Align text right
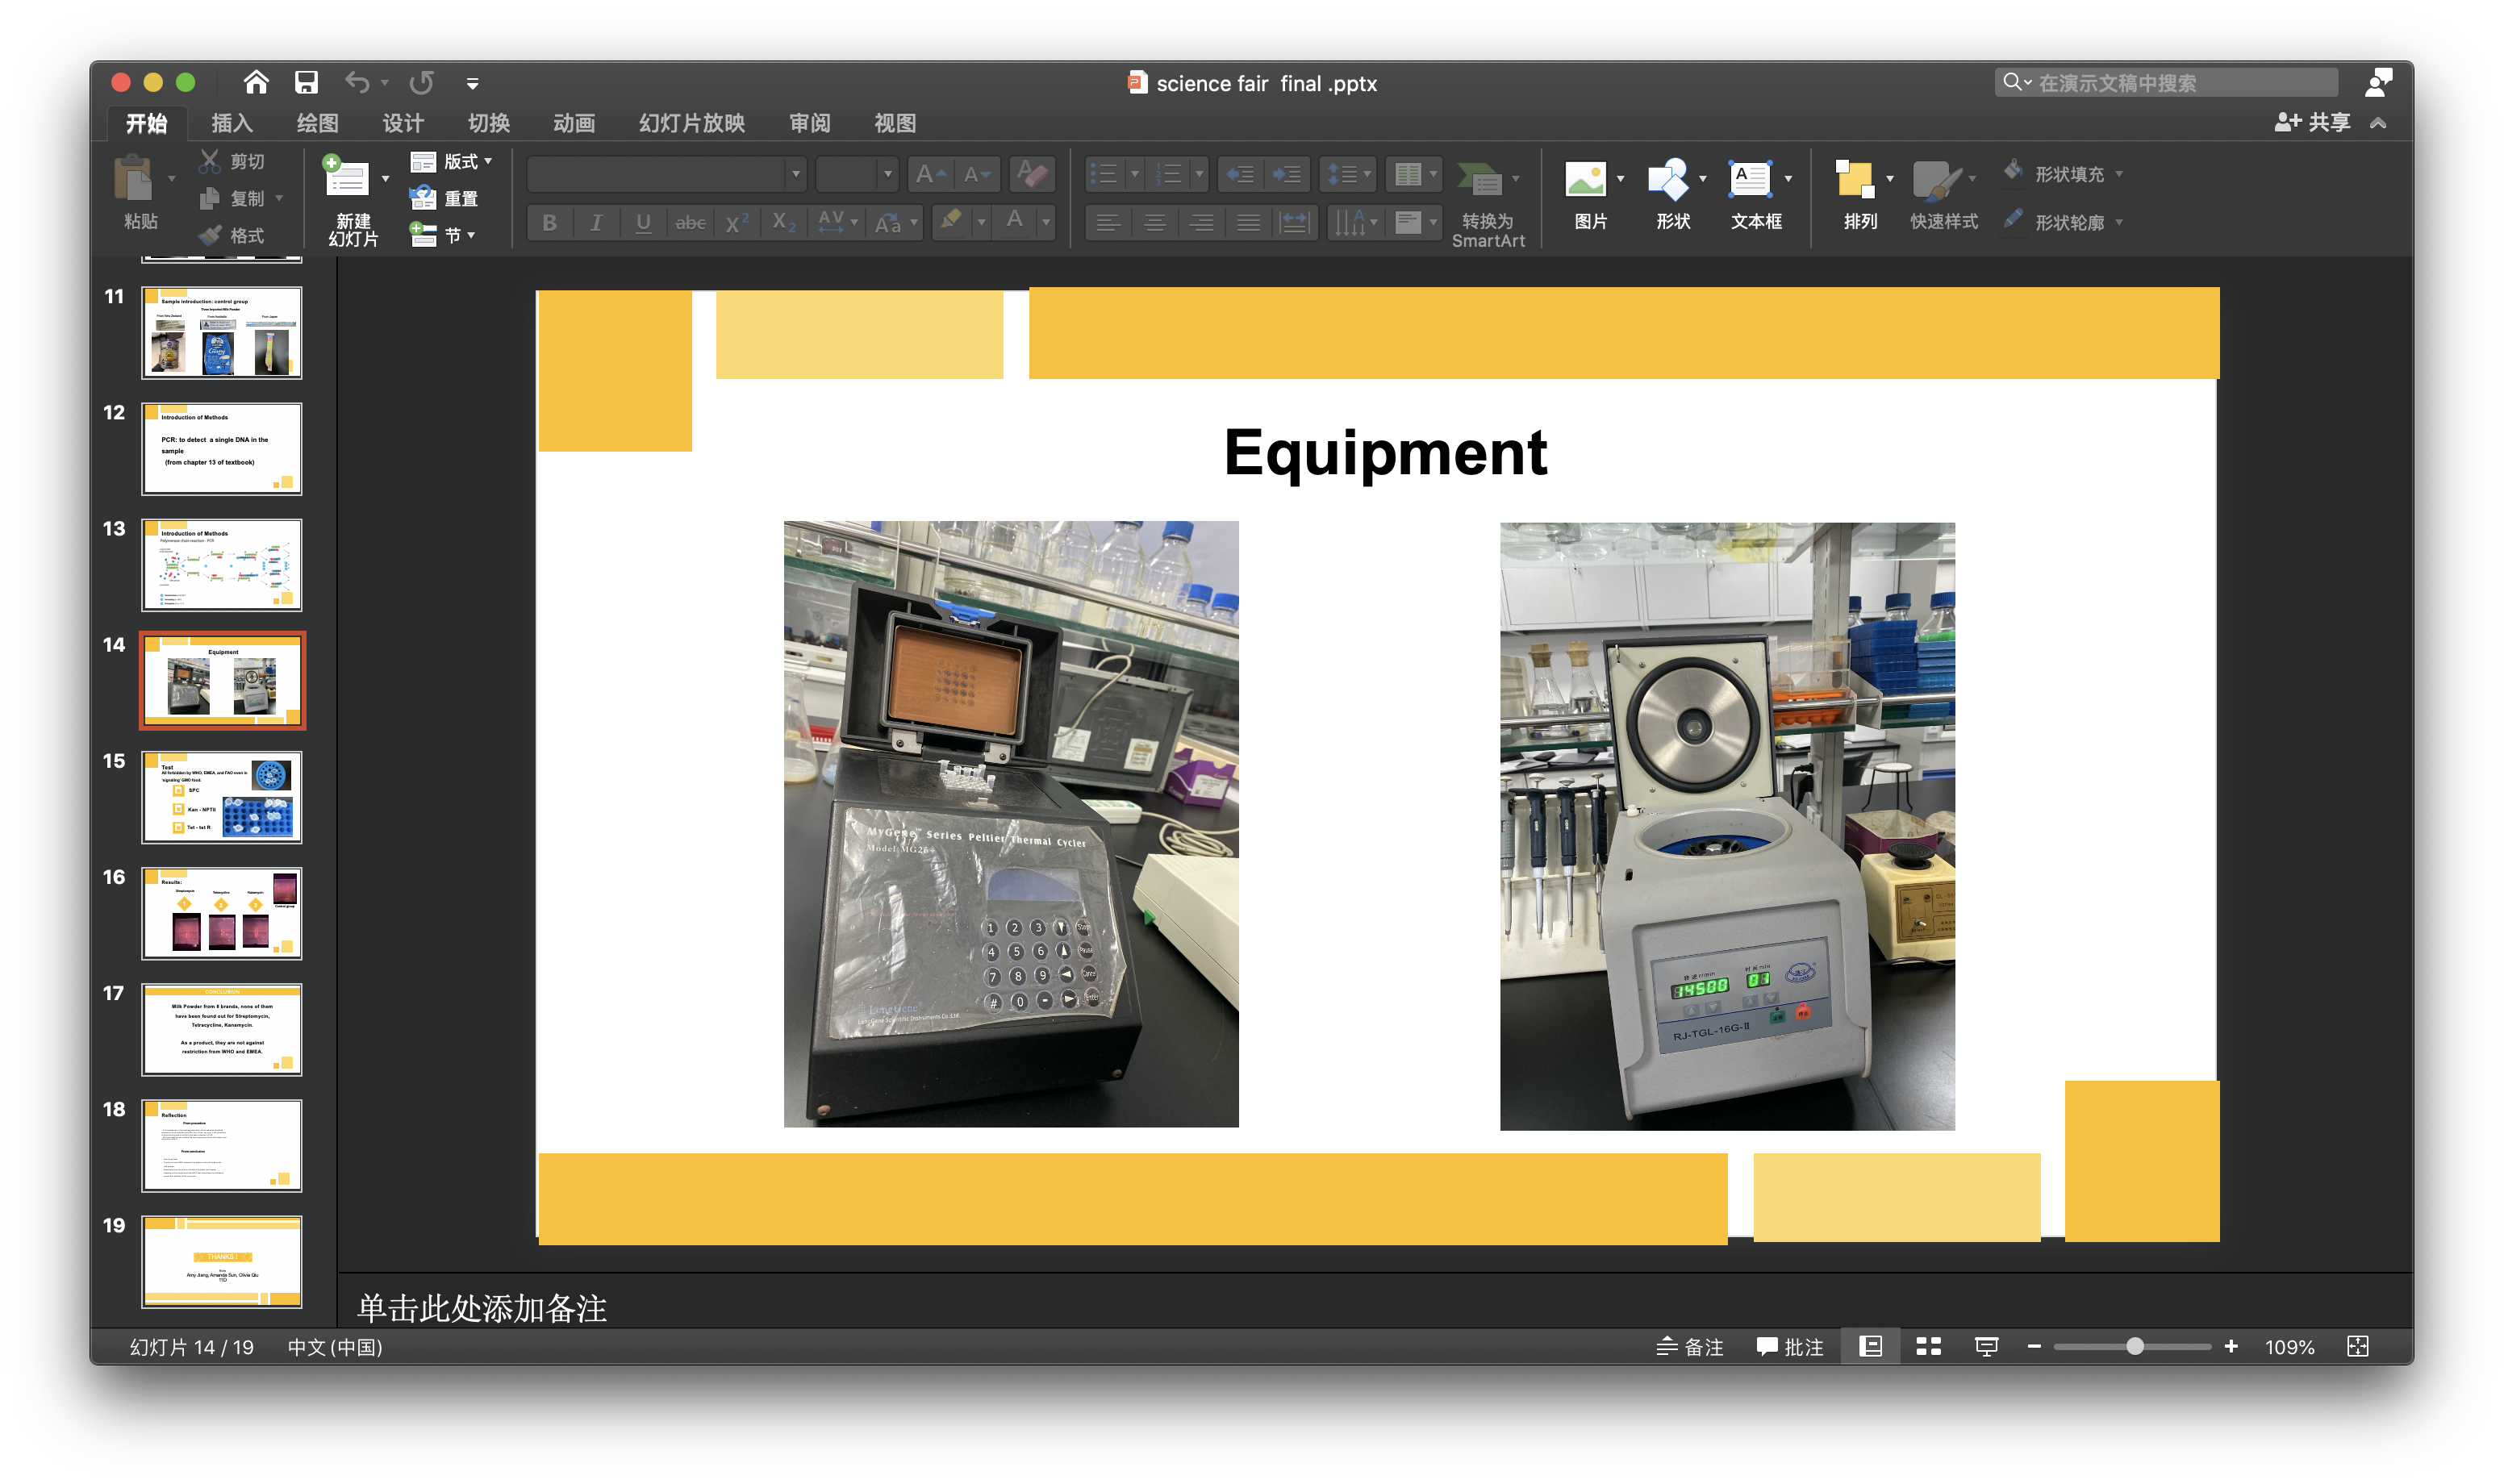This screenshot has width=2504, height=1484. tap(1201, 222)
